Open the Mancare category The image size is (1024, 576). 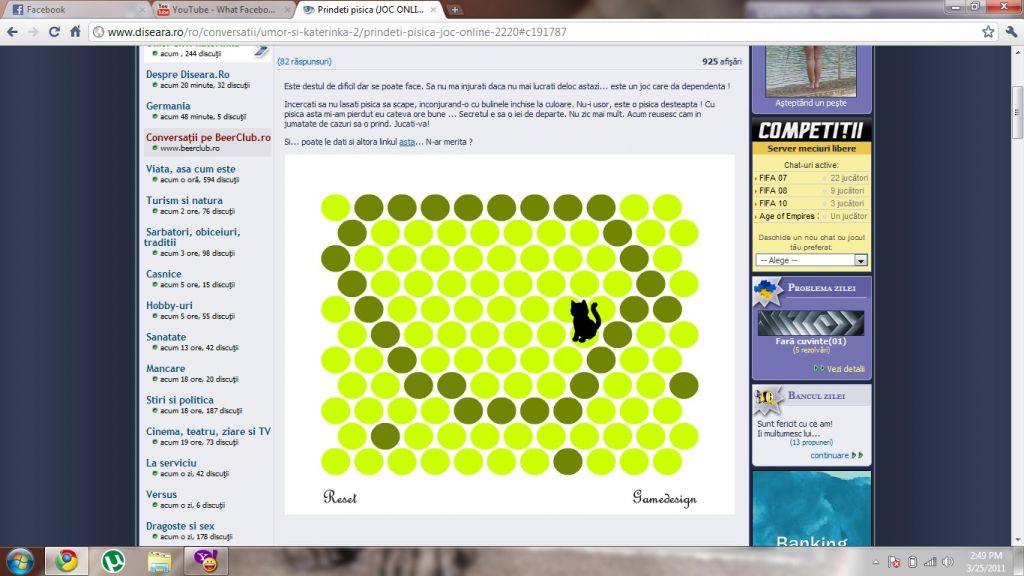tap(165, 368)
